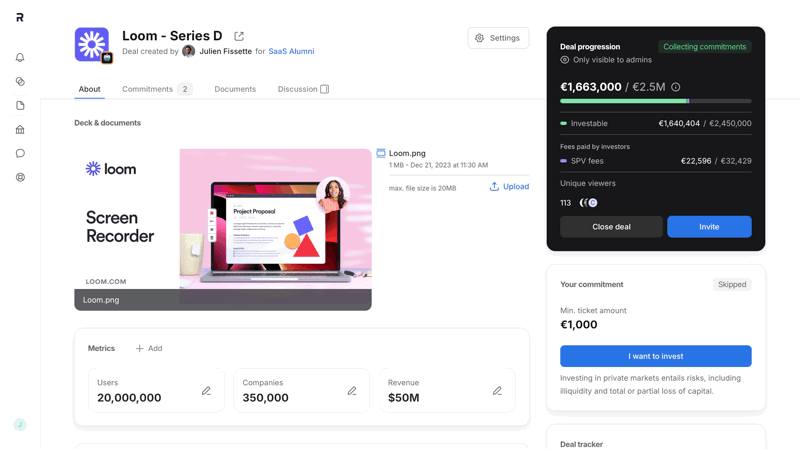This screenshot has width=800, height=449.
Task: Click the Deal tracker heading
Action: [581, 444]
